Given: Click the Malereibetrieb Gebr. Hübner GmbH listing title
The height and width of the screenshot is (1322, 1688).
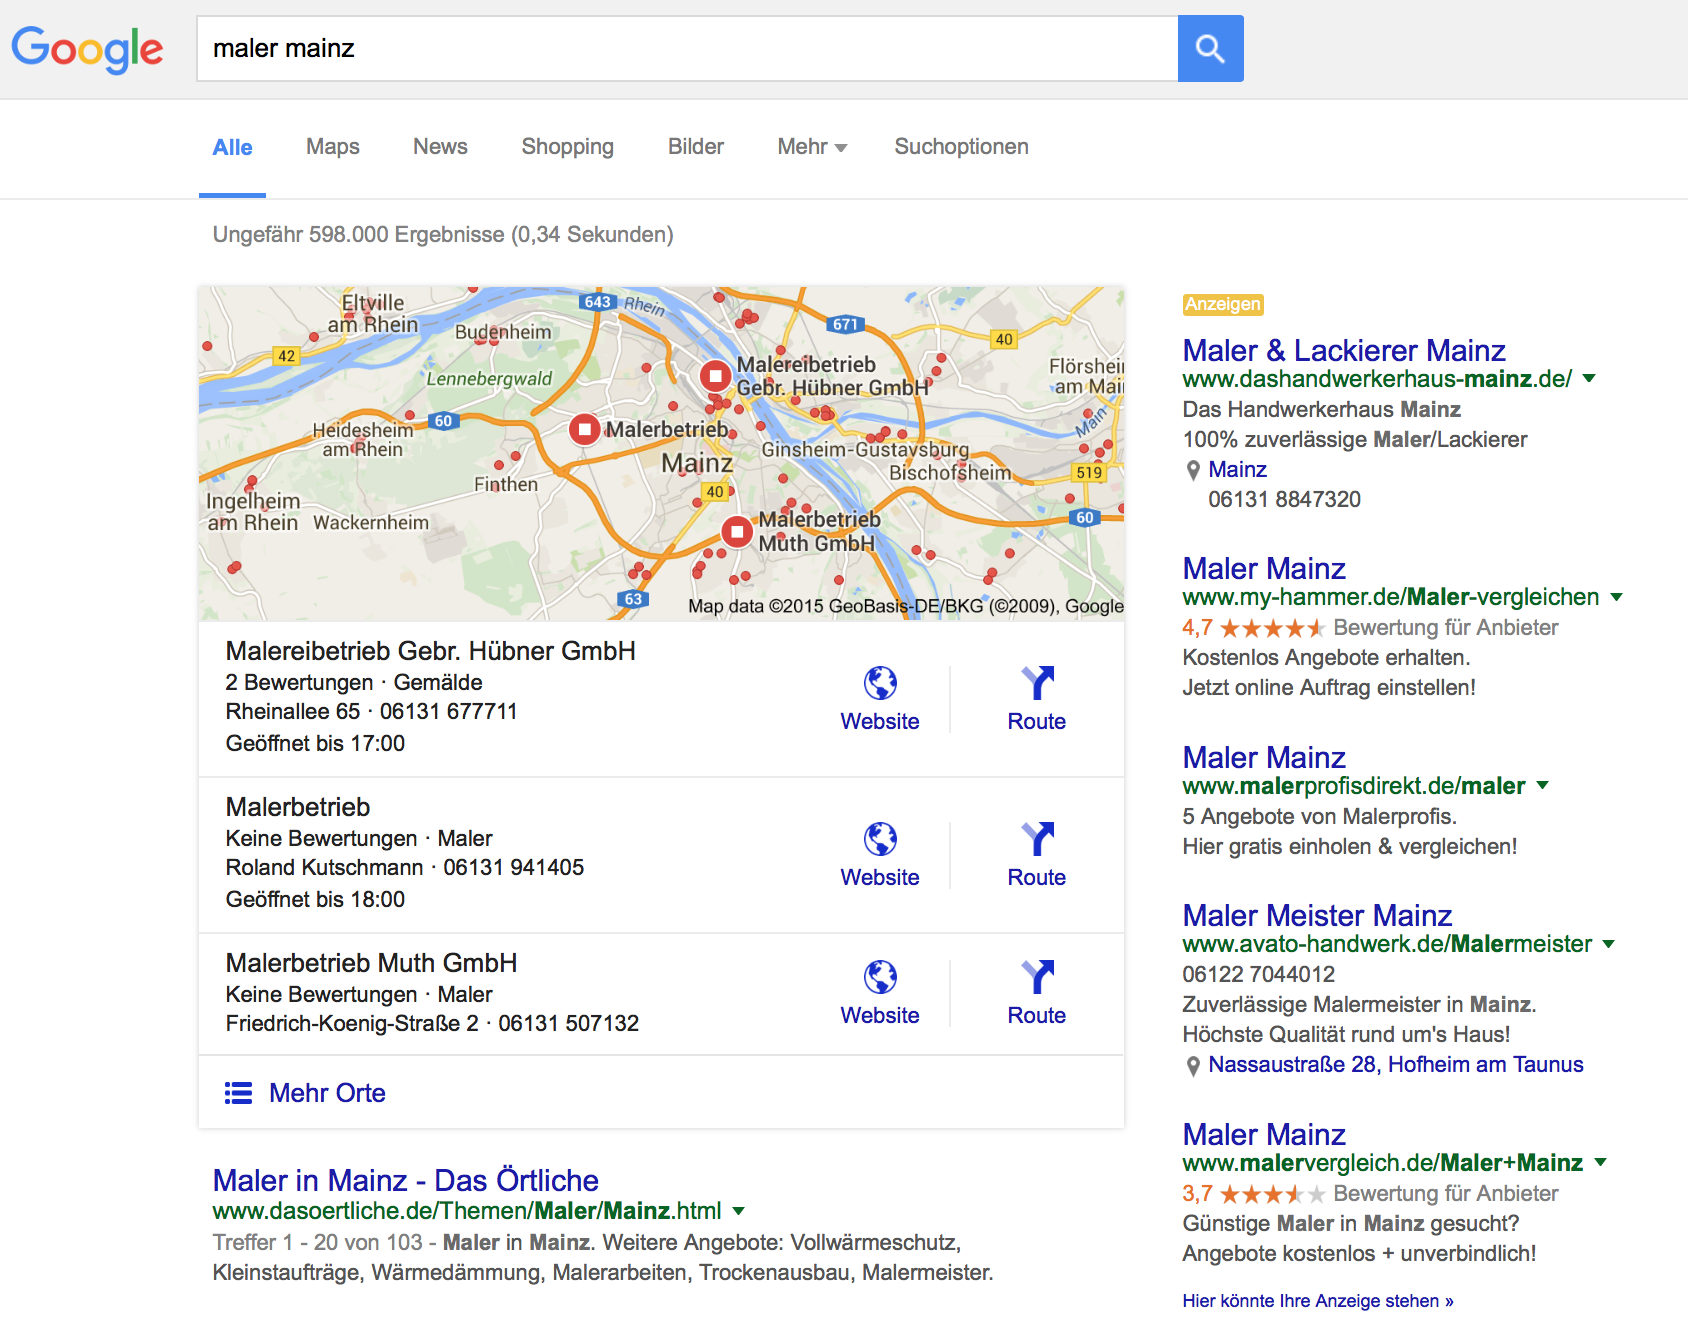Looking at the screenshot, I should [x=431, y=651].
